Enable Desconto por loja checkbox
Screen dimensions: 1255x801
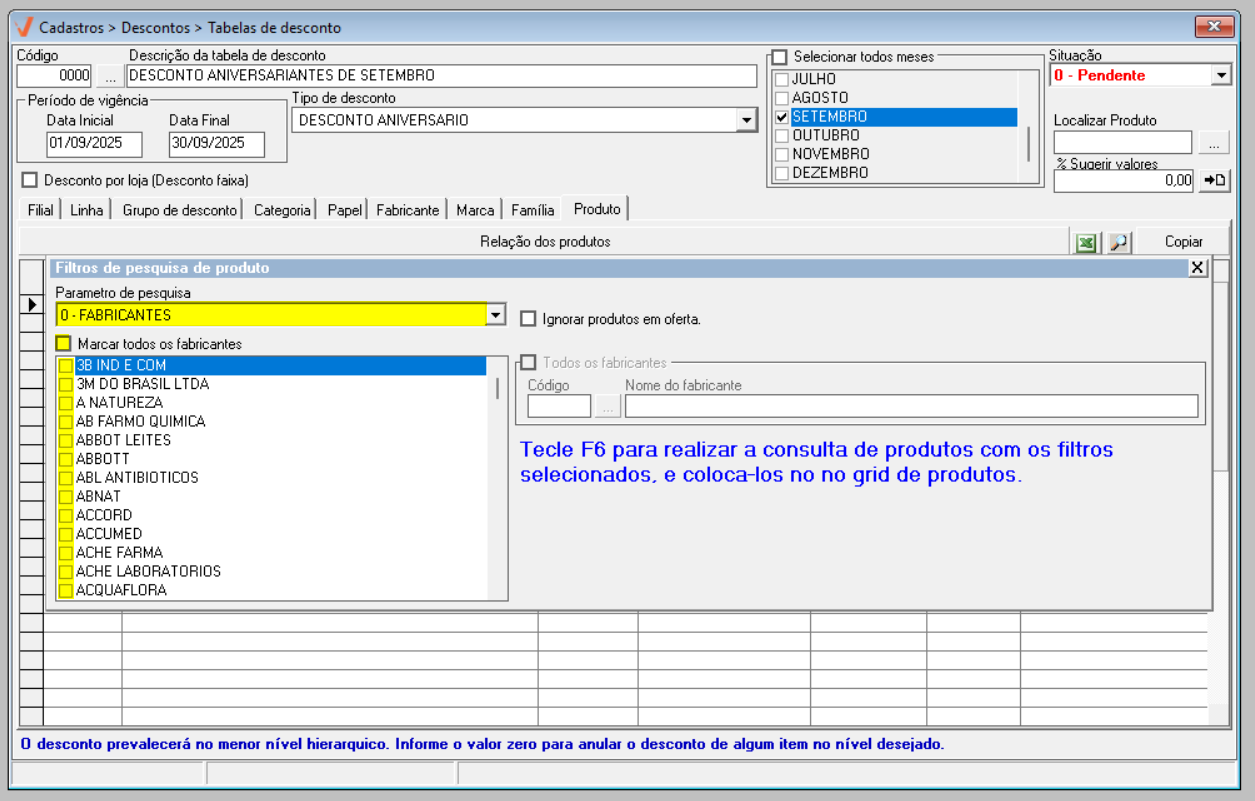(x=29, y=180)
